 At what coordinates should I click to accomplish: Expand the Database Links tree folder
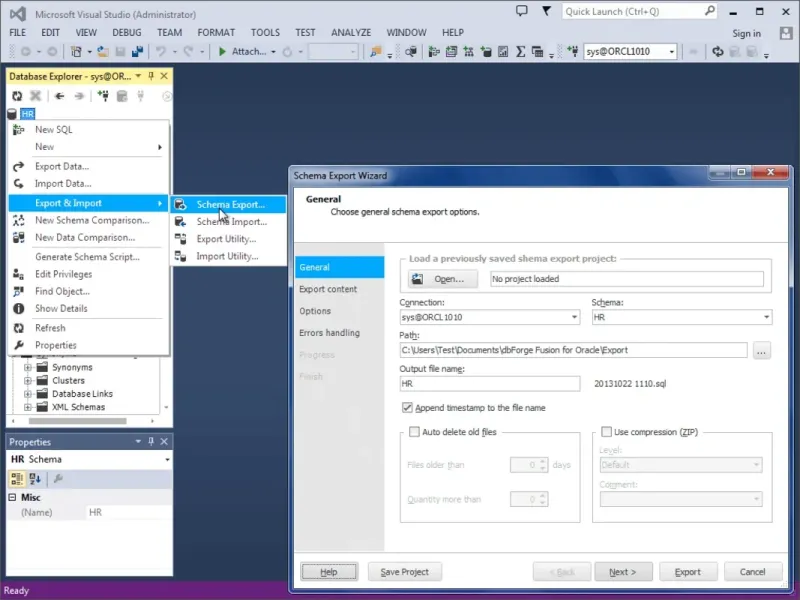click(x=28, y=394)
